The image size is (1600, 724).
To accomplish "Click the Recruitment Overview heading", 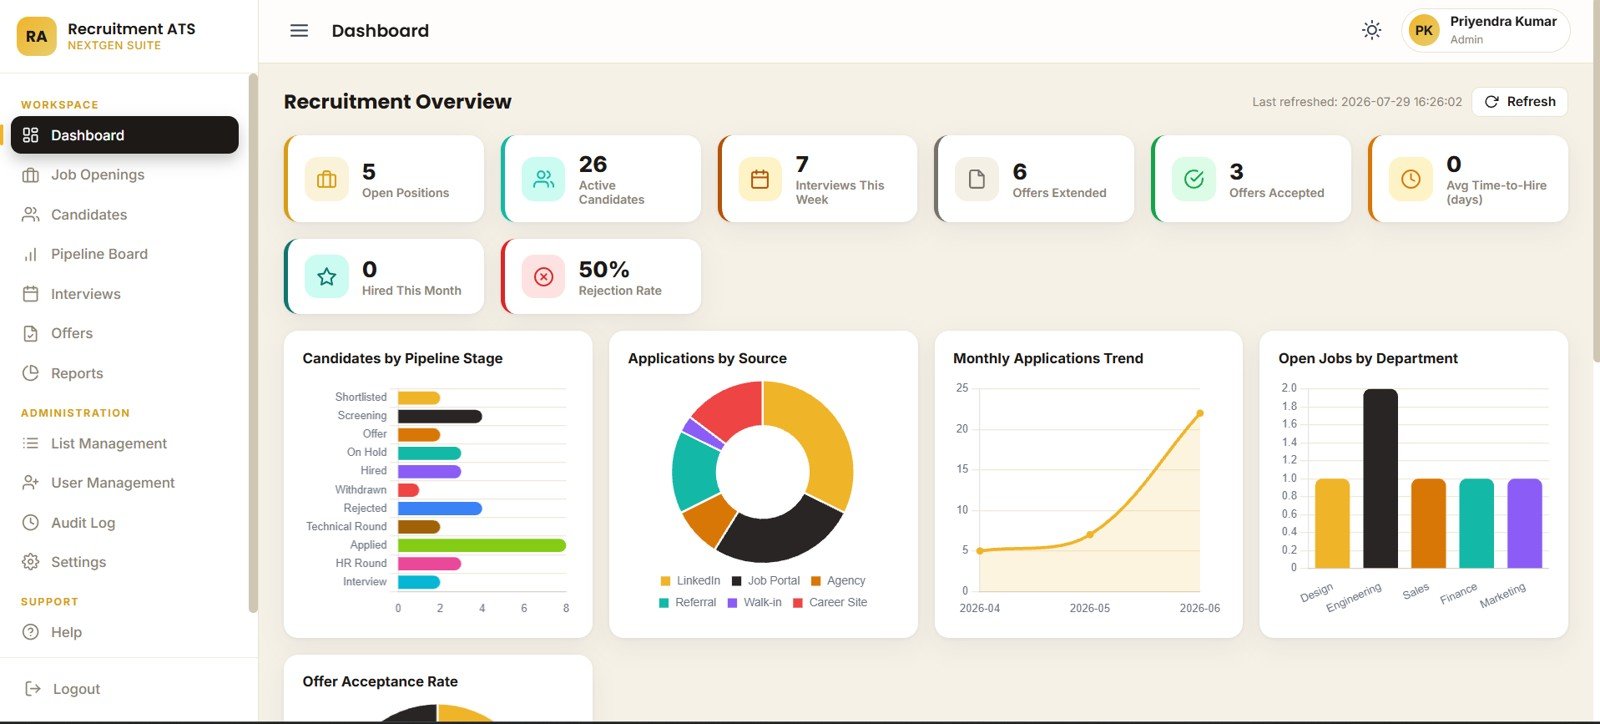I will 397,102.
